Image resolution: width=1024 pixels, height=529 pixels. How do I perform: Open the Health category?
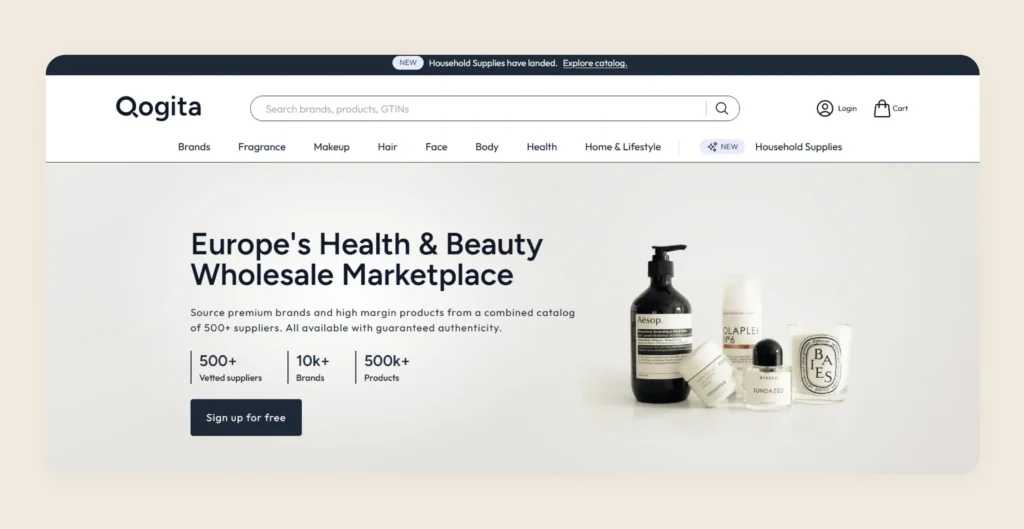coord(542,147)
